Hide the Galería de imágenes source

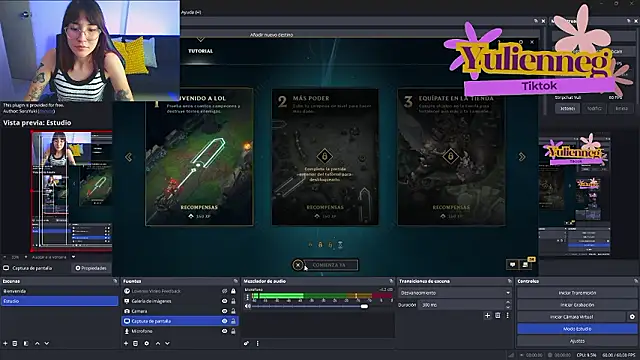(224, 301)
